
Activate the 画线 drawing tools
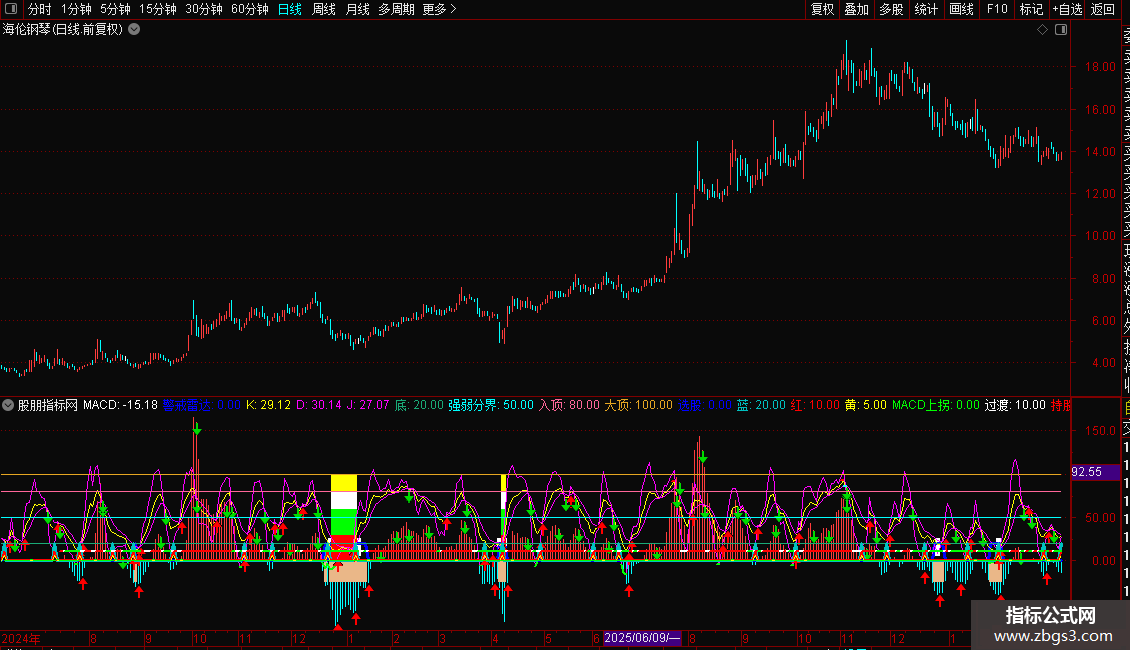(x=961, y=9)
